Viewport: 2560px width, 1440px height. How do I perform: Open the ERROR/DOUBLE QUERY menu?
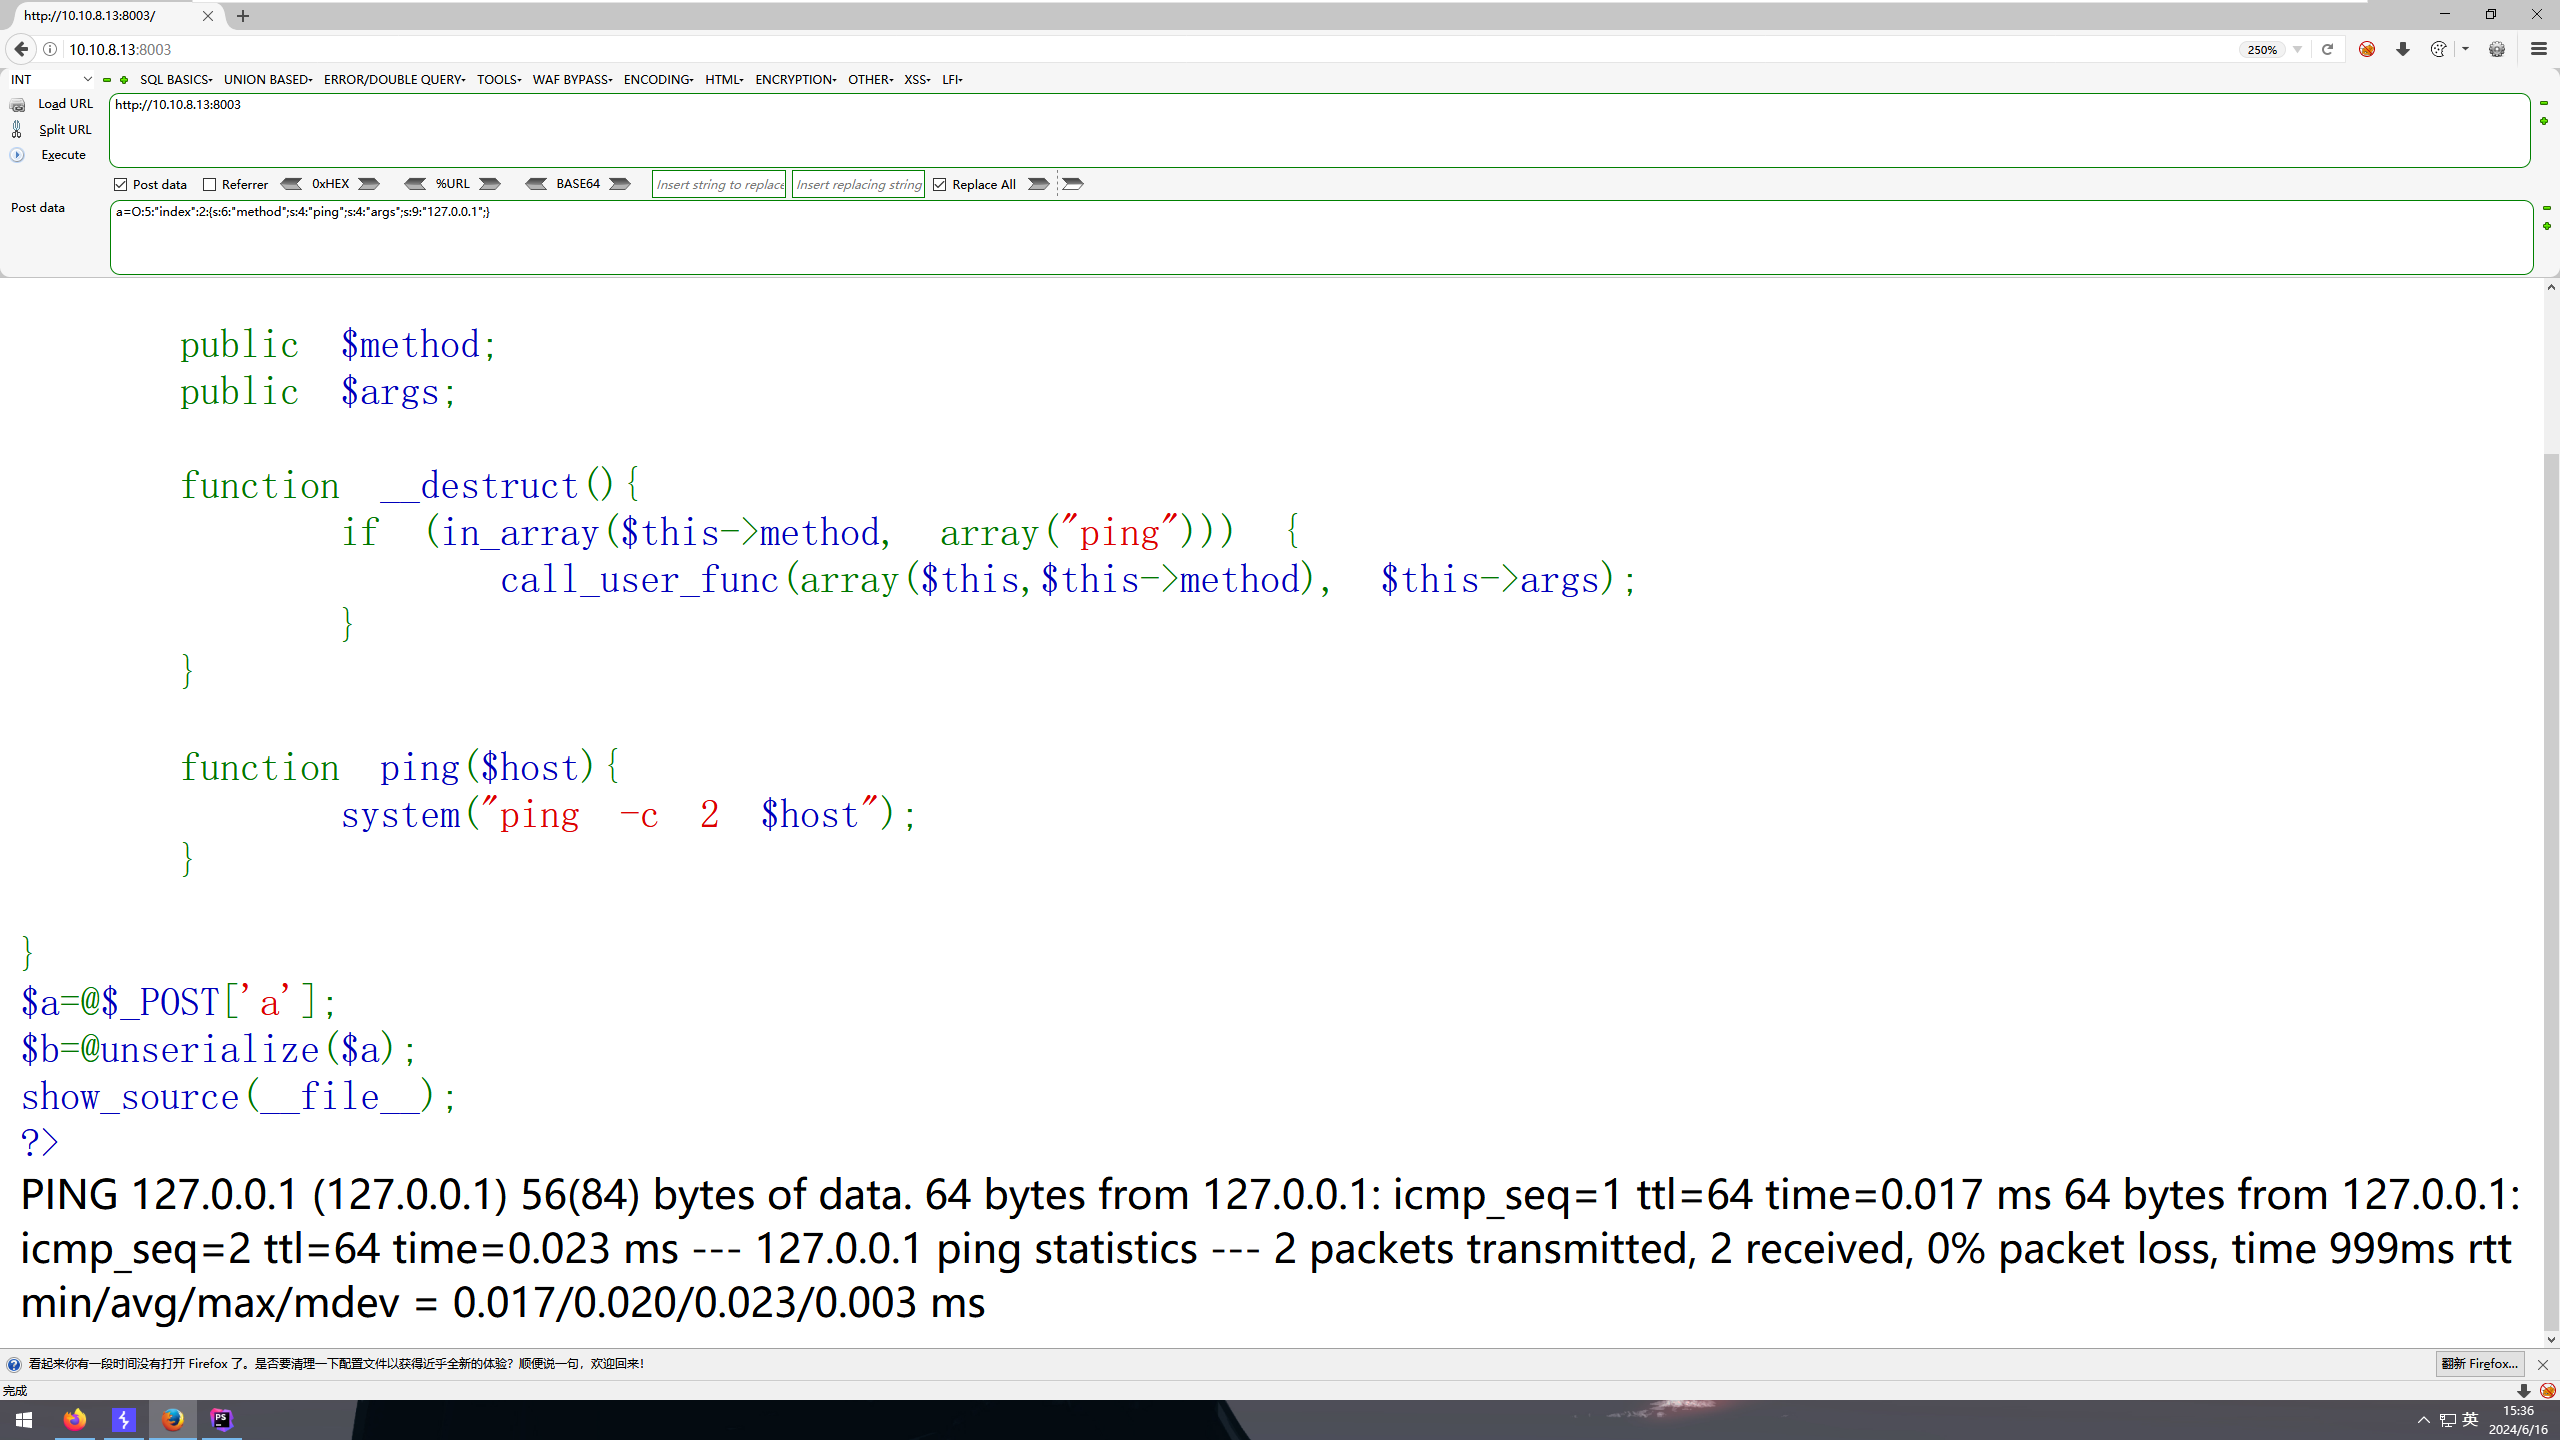[394, 80]
